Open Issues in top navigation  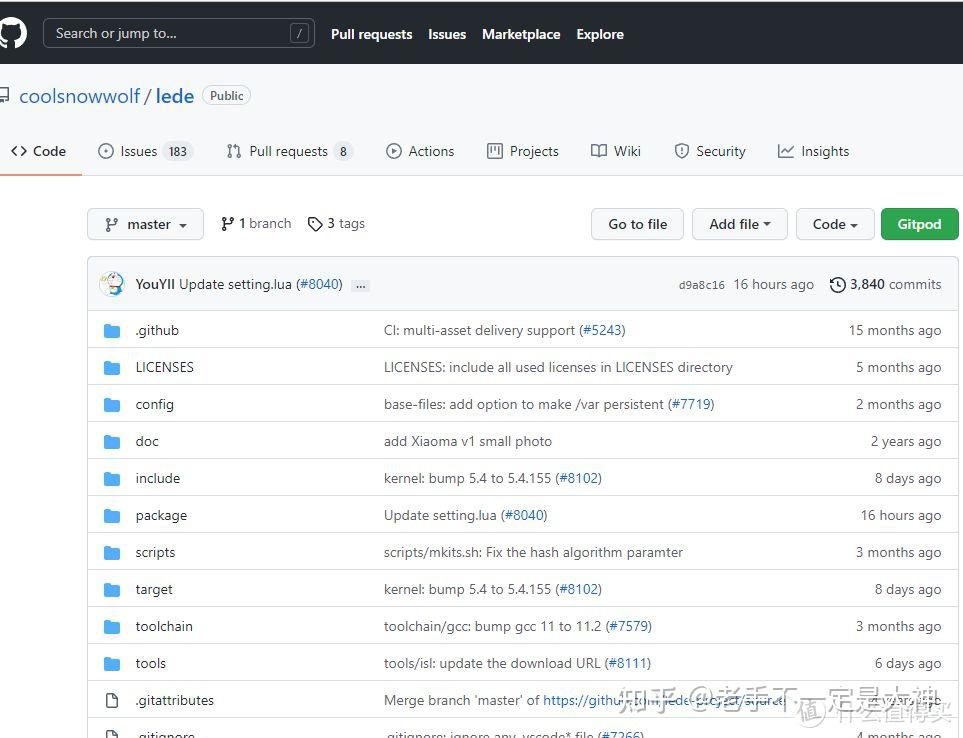pos(446,34)
